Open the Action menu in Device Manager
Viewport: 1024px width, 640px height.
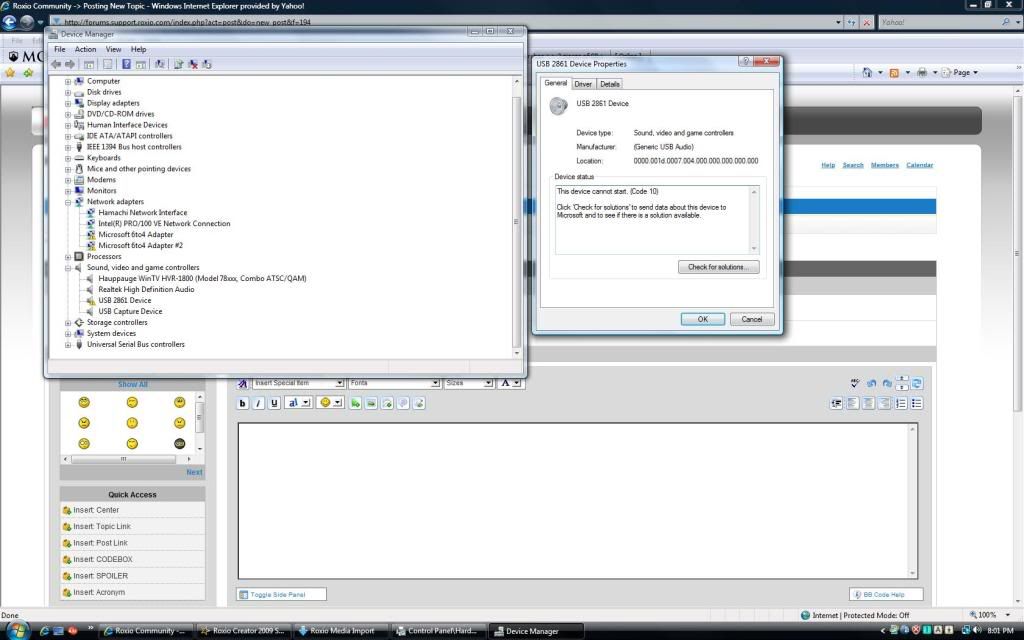[85, 49]
